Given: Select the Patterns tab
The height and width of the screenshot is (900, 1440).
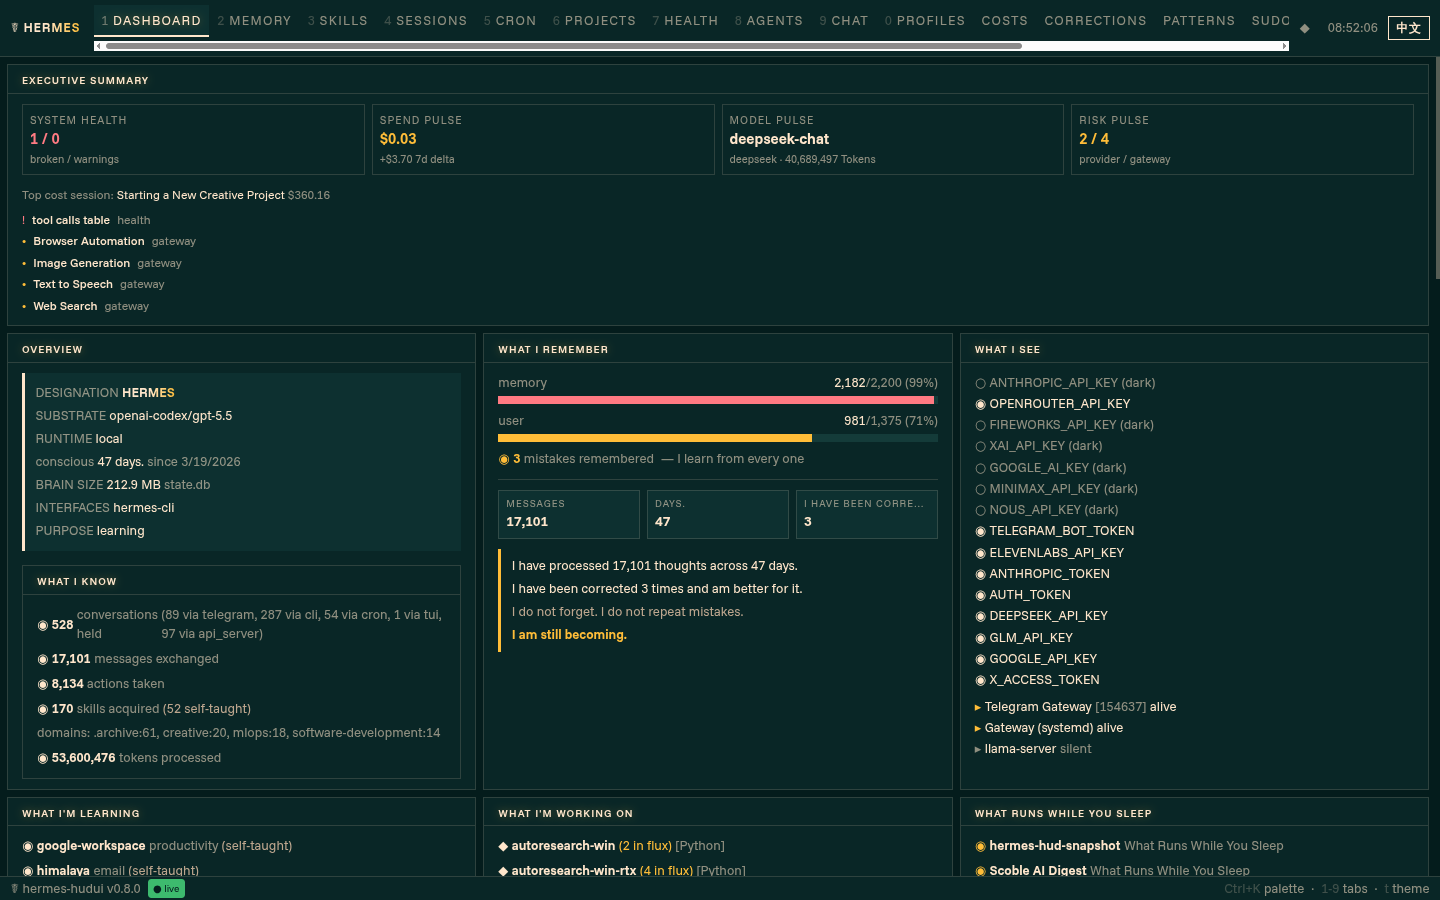Looking at the screenshot, I should coord(1199,20).
